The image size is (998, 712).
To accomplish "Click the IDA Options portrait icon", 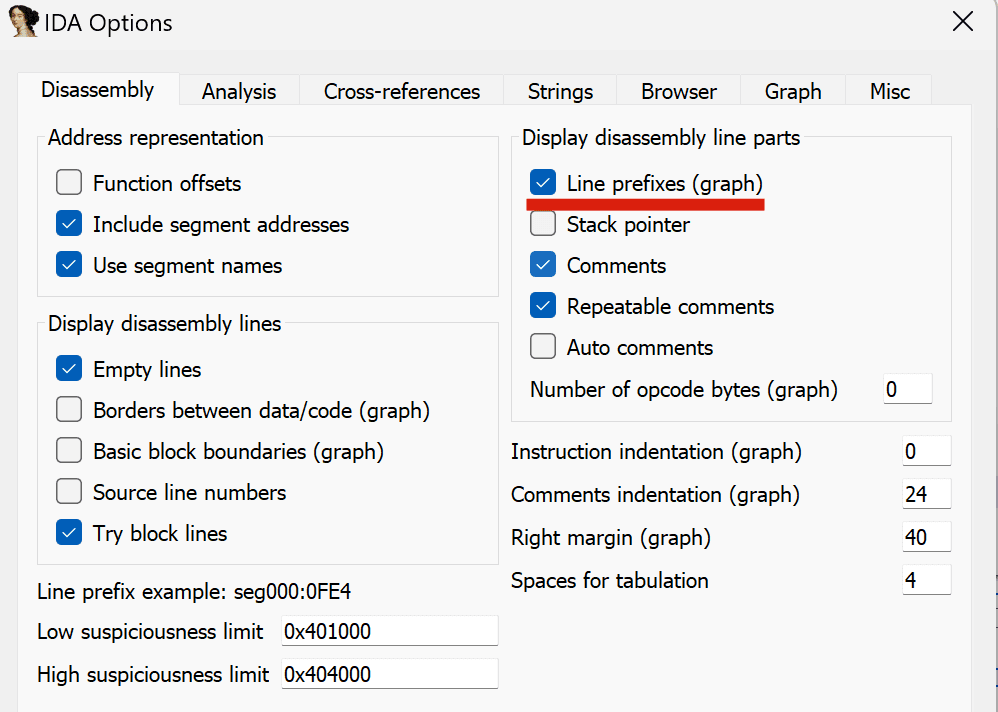I will pyautogui.click(x=24, y=22).
